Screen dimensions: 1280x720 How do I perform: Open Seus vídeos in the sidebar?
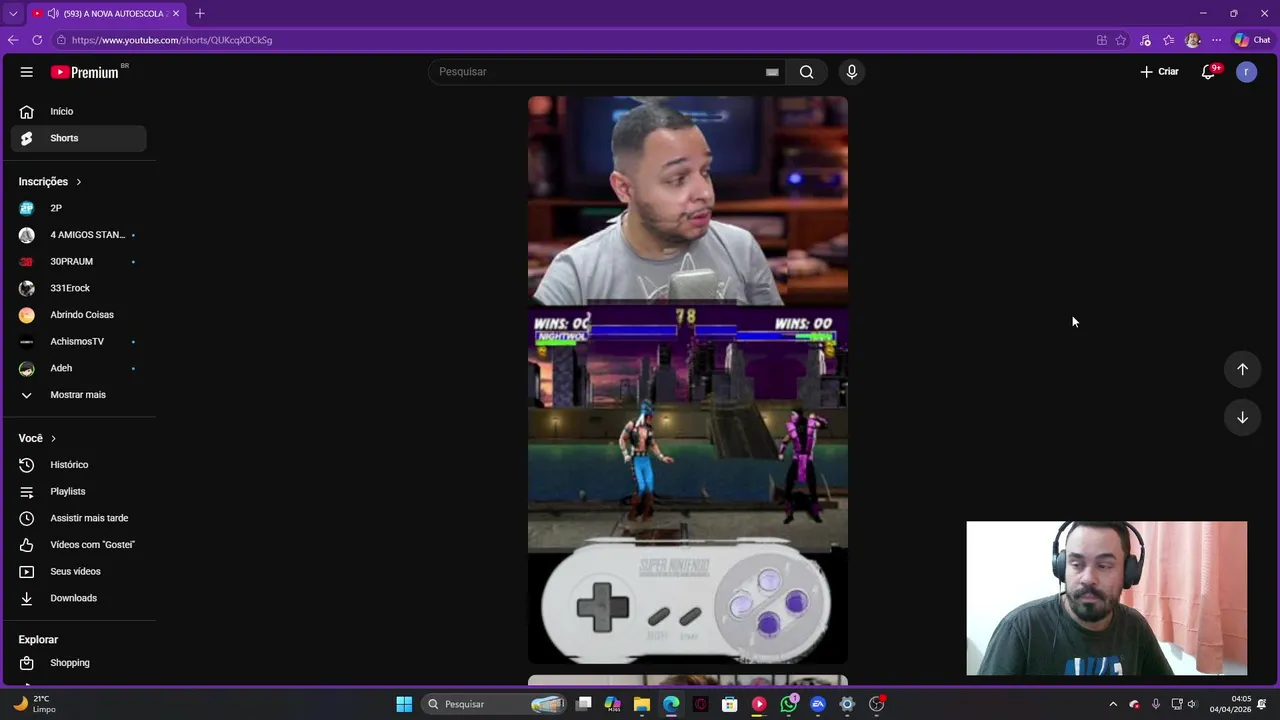click(x=78, y=571)
